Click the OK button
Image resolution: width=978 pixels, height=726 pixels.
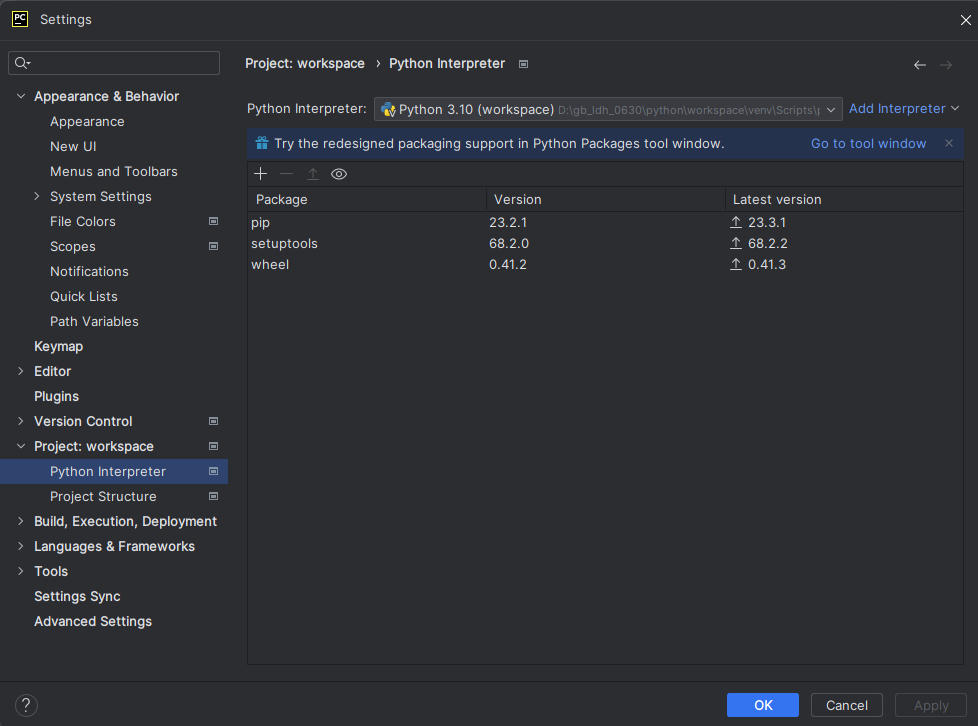(763, 705)
